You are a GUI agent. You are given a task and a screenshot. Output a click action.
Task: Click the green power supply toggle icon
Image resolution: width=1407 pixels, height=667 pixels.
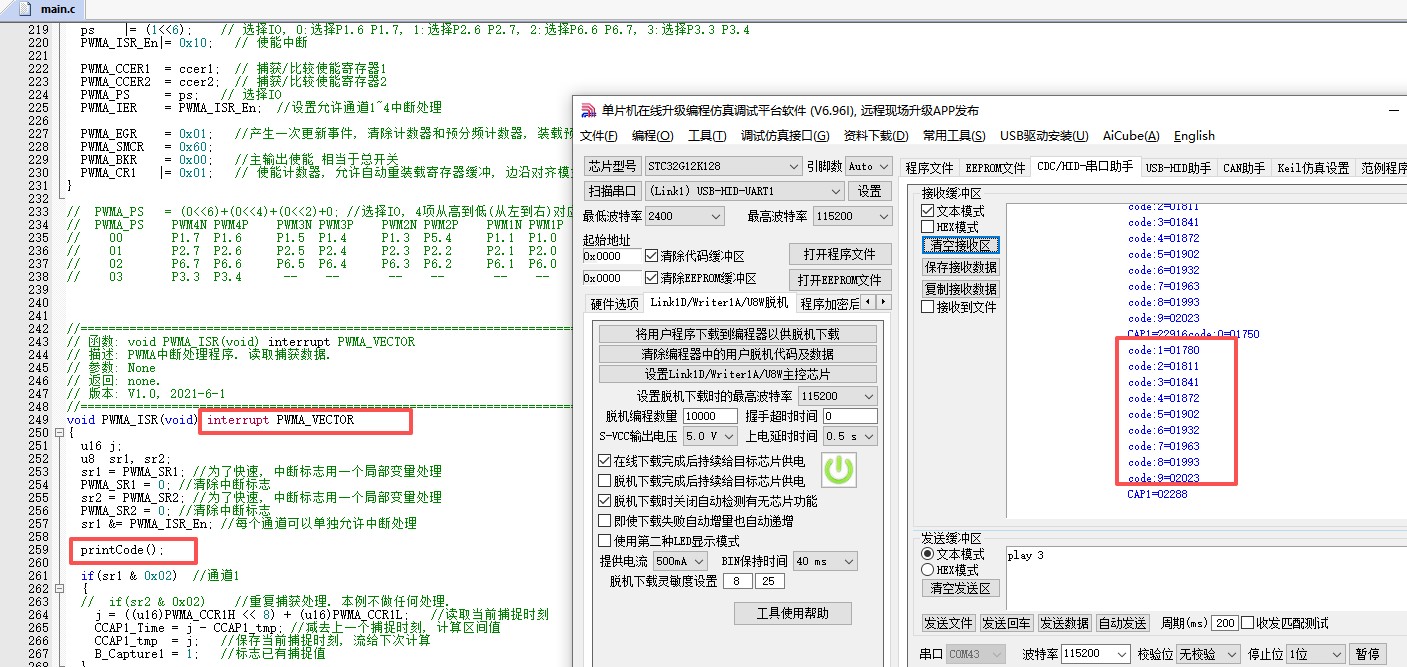coord(838,470)
